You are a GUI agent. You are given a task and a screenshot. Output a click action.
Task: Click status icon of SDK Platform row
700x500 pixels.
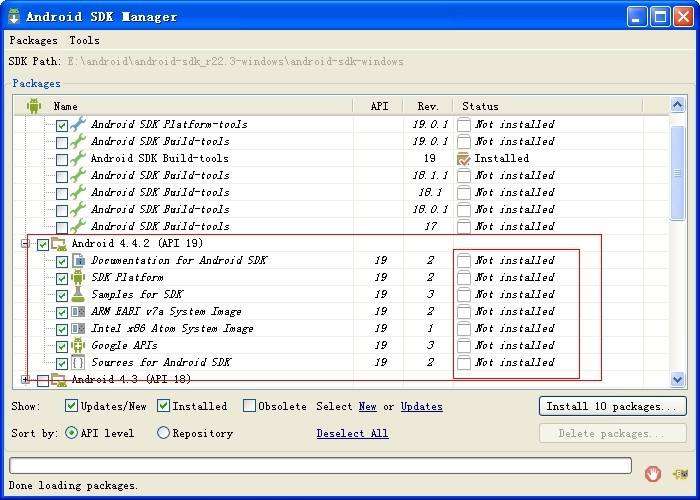click(x=464, y=277)
